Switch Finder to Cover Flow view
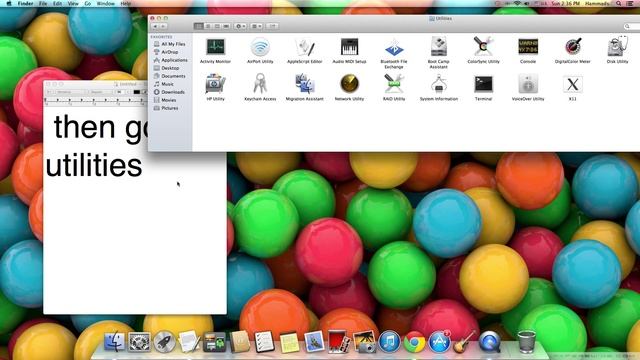 point(226,26)
